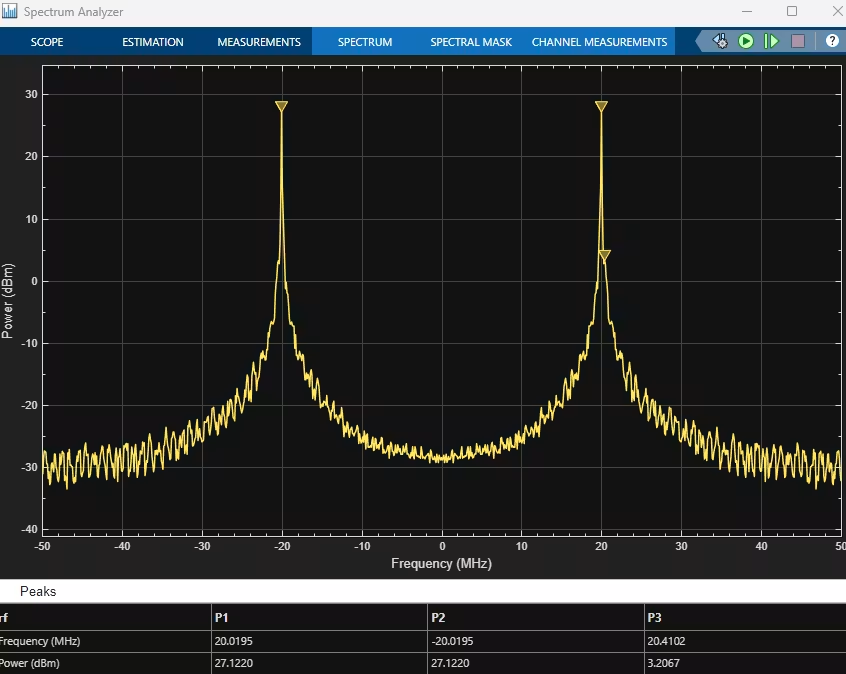Screen dimensions: 846x674
Task: Click the Frequency (MHz) x-axis label
Action: (x=441, y=563)
